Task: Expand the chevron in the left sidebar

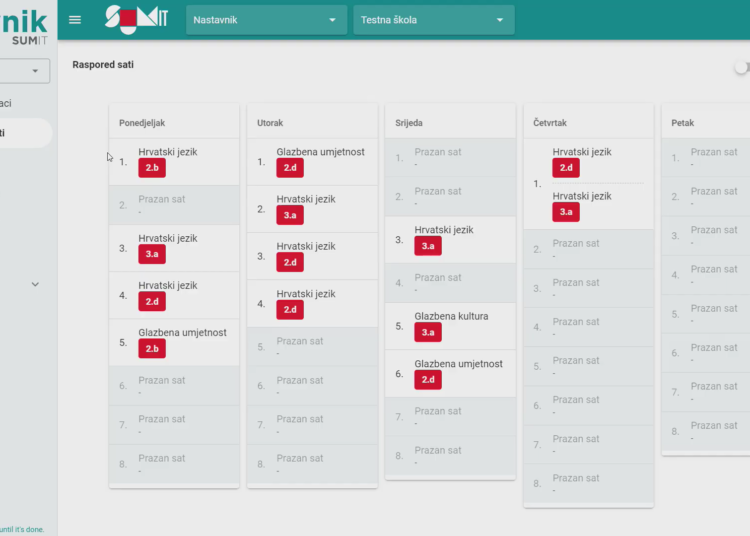Action: click(x=35, y=284)
